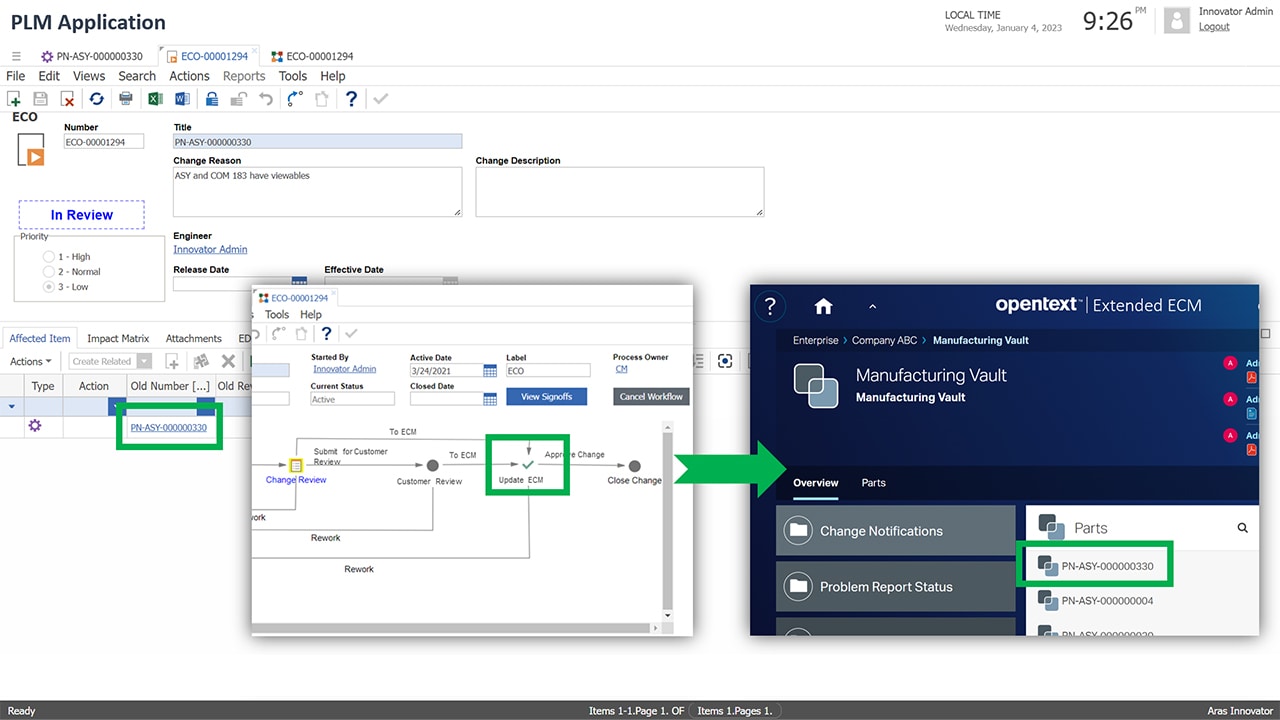
Task: Click the blue Lock icon
Action: [x=212, y=99]
